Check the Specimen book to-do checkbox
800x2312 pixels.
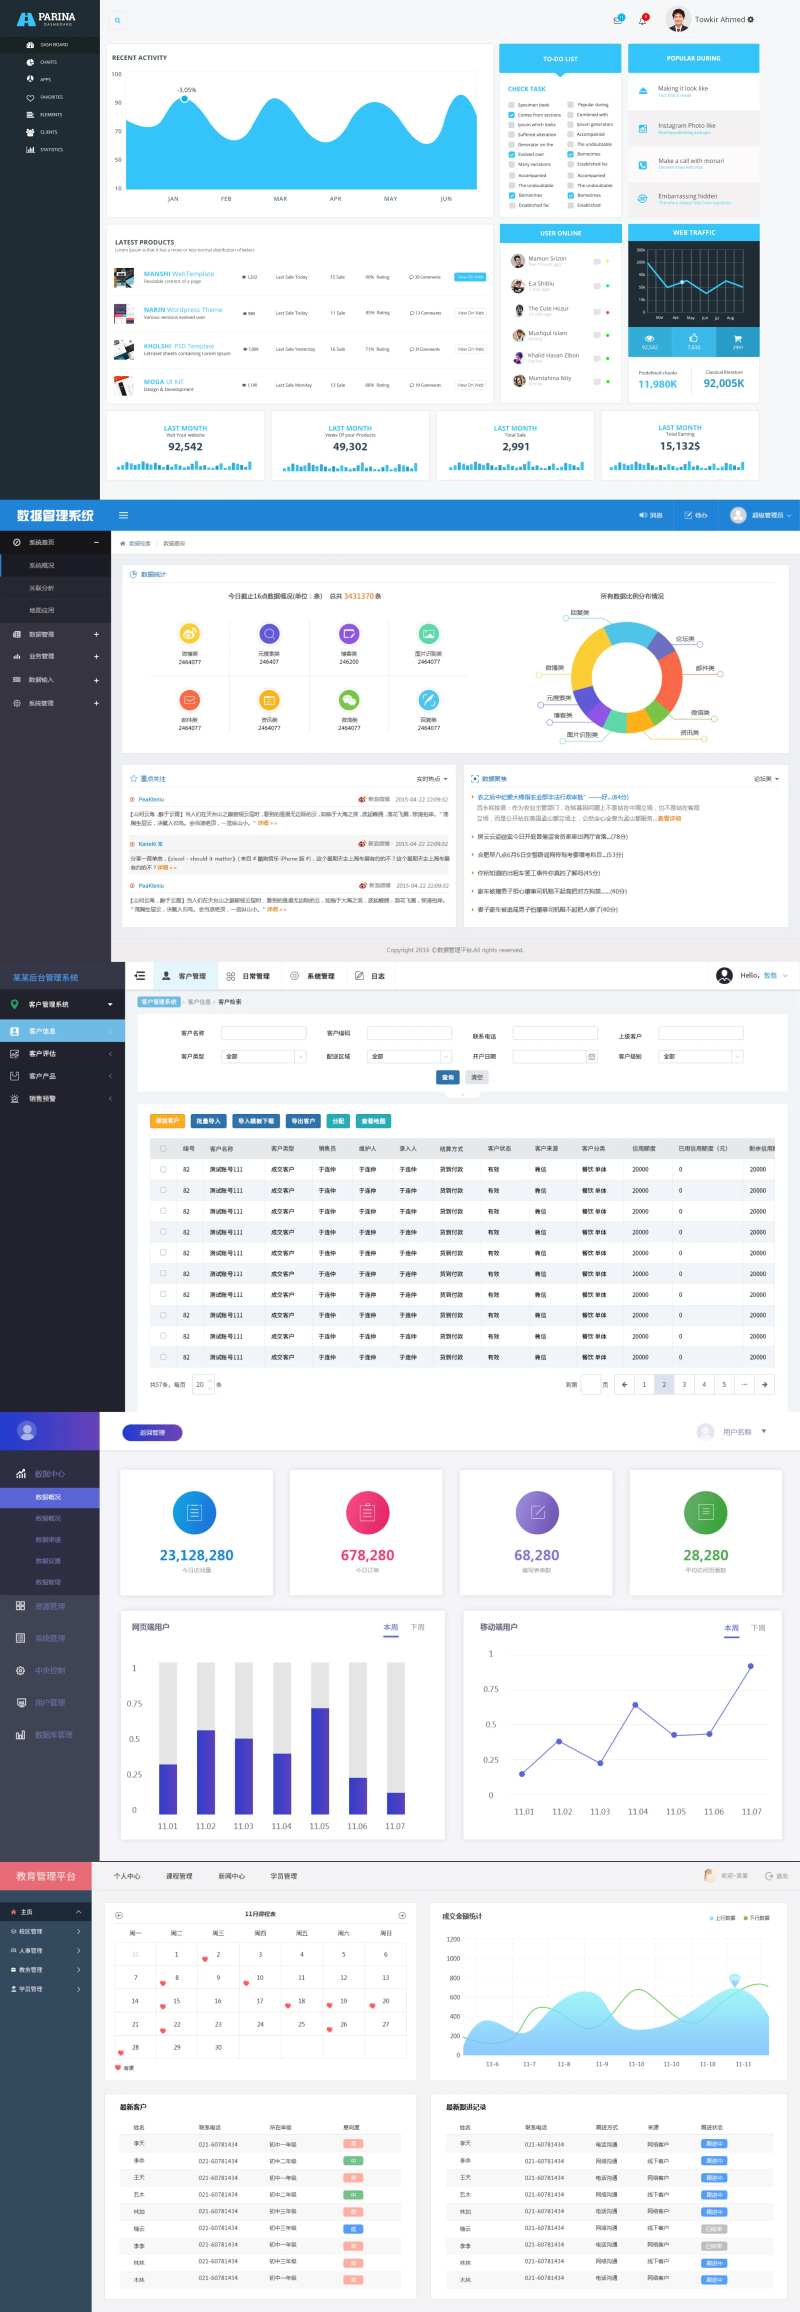click(x=512, y=104)
